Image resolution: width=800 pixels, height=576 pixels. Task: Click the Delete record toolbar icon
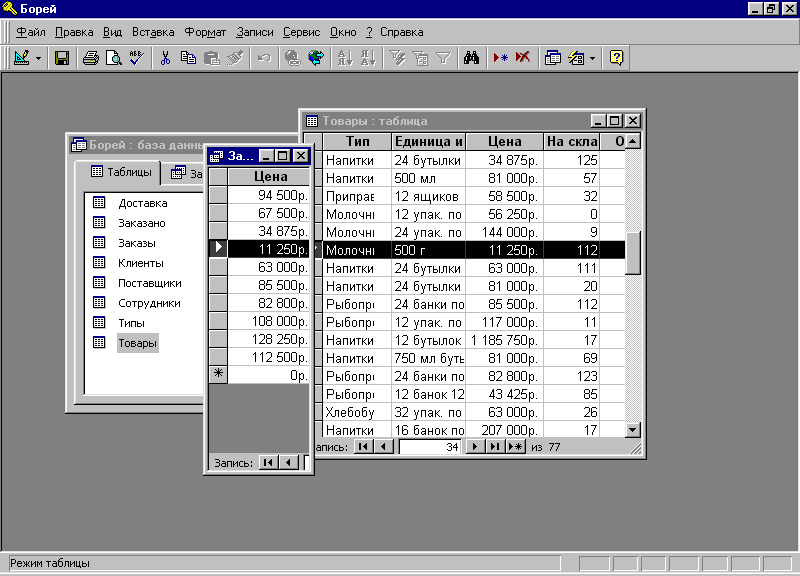[x=522, y=58]
